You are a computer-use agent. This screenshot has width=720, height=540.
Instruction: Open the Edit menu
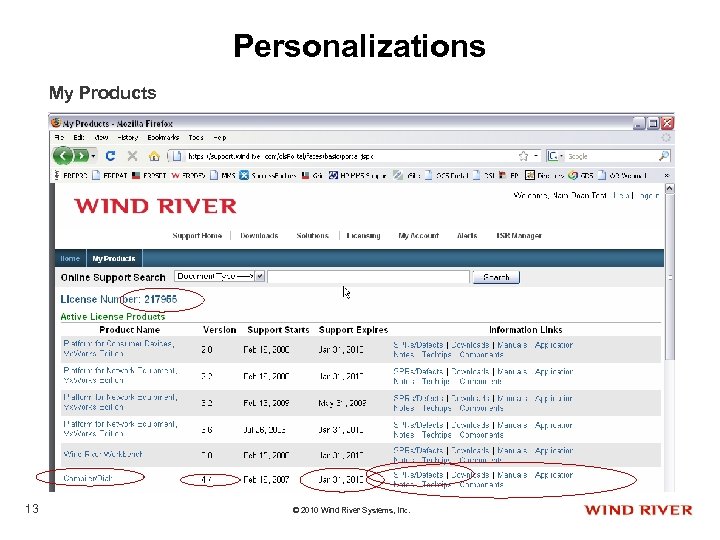pos(79,137)
